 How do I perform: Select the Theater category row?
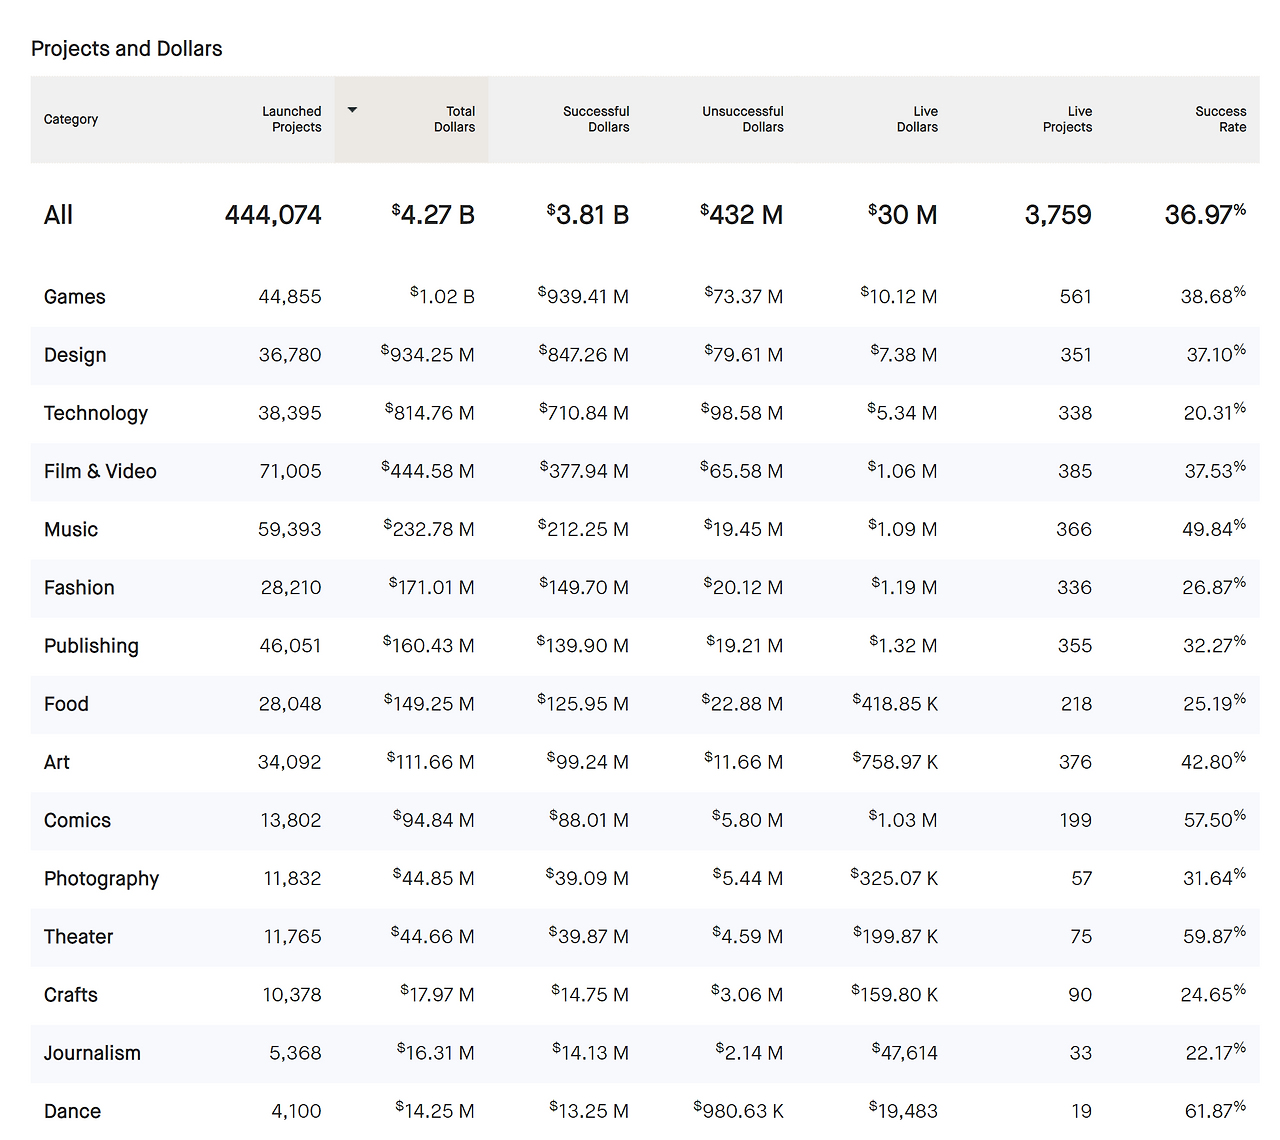coord(645,937)
